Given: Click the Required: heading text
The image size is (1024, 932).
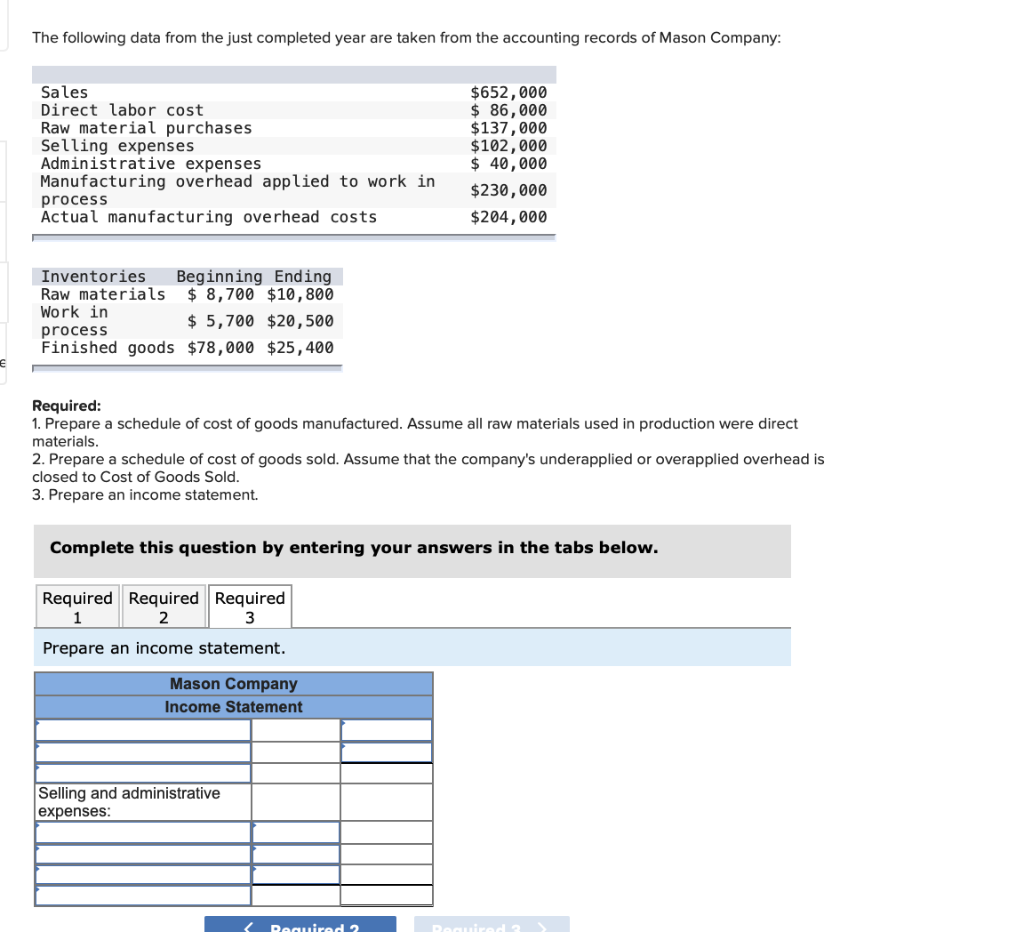Looking at the screenshot, I should coord(67,406).
